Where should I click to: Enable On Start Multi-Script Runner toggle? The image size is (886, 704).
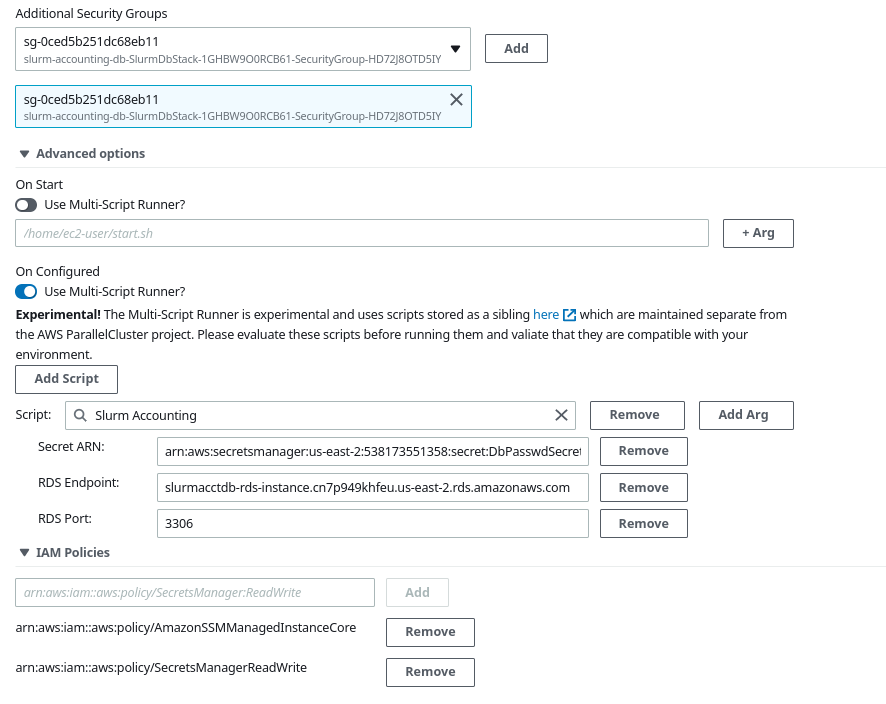(x=26, y=205)
